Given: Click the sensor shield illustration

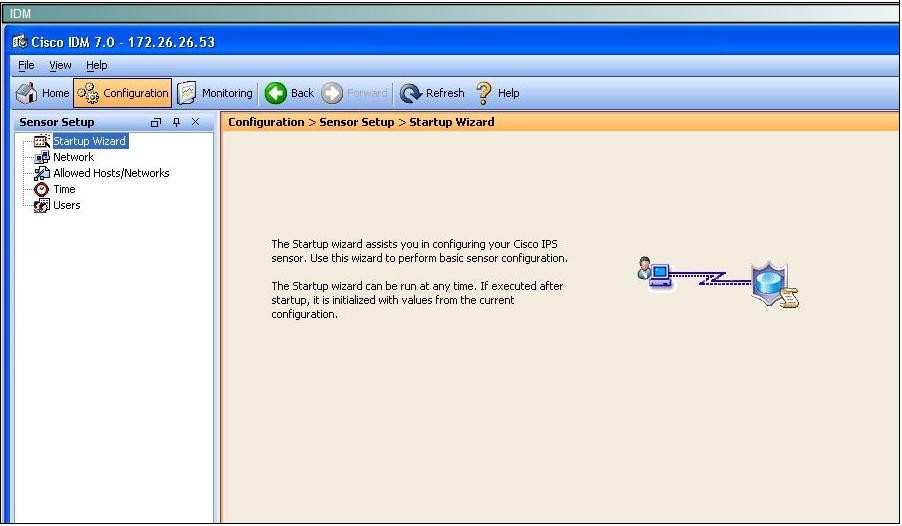Looking at the screenshot, I should pyautogui.click(x=774, y=285).
